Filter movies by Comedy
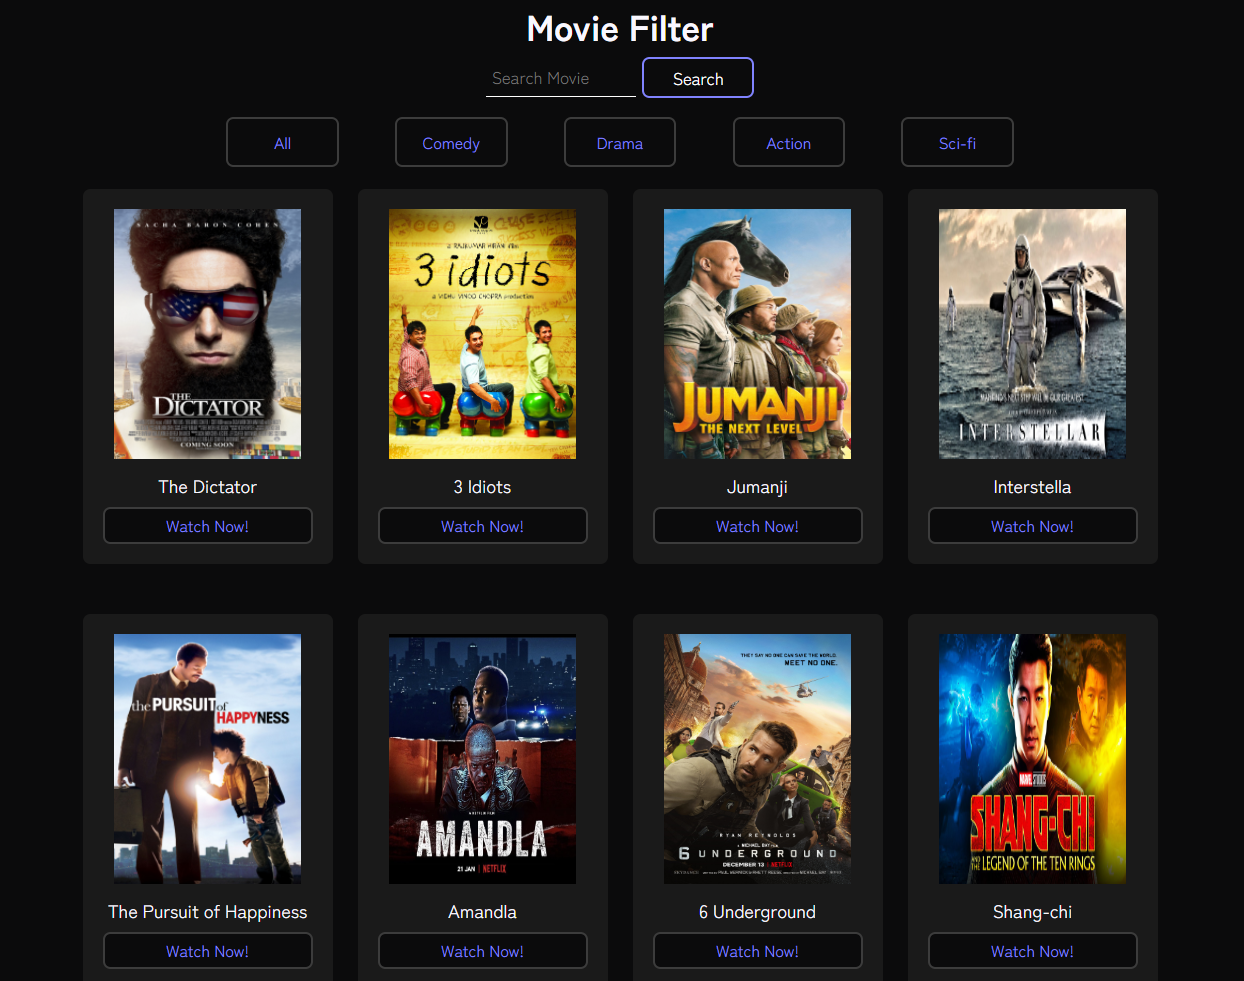1244x981 pixels. [x=451, y=143]
